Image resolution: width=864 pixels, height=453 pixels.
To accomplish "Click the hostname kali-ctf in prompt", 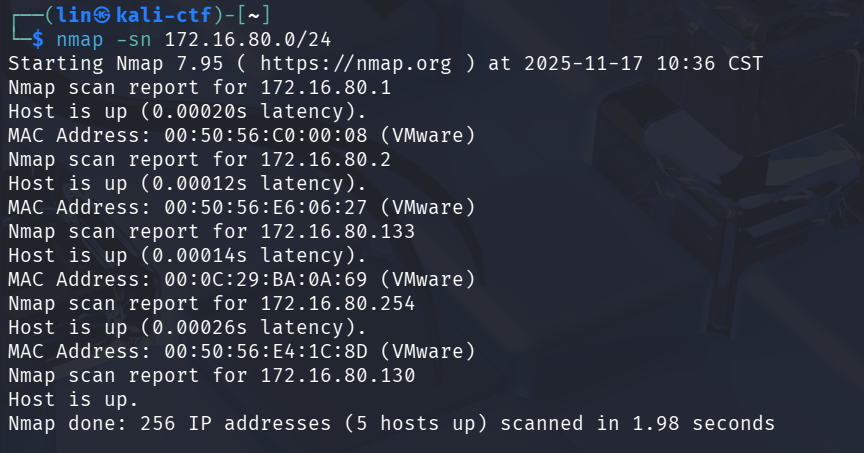I will (x=164, y=15).
